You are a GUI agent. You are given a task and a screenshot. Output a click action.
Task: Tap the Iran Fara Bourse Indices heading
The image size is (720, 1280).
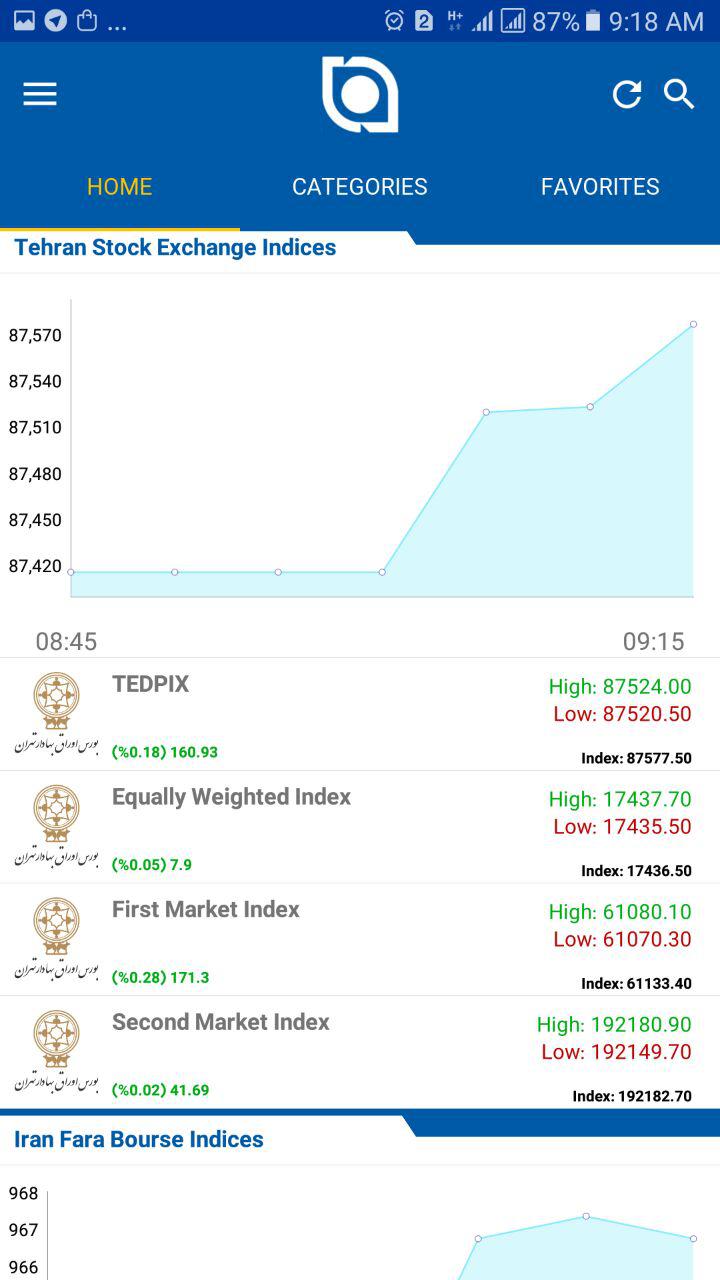(x=139, y=1140)
